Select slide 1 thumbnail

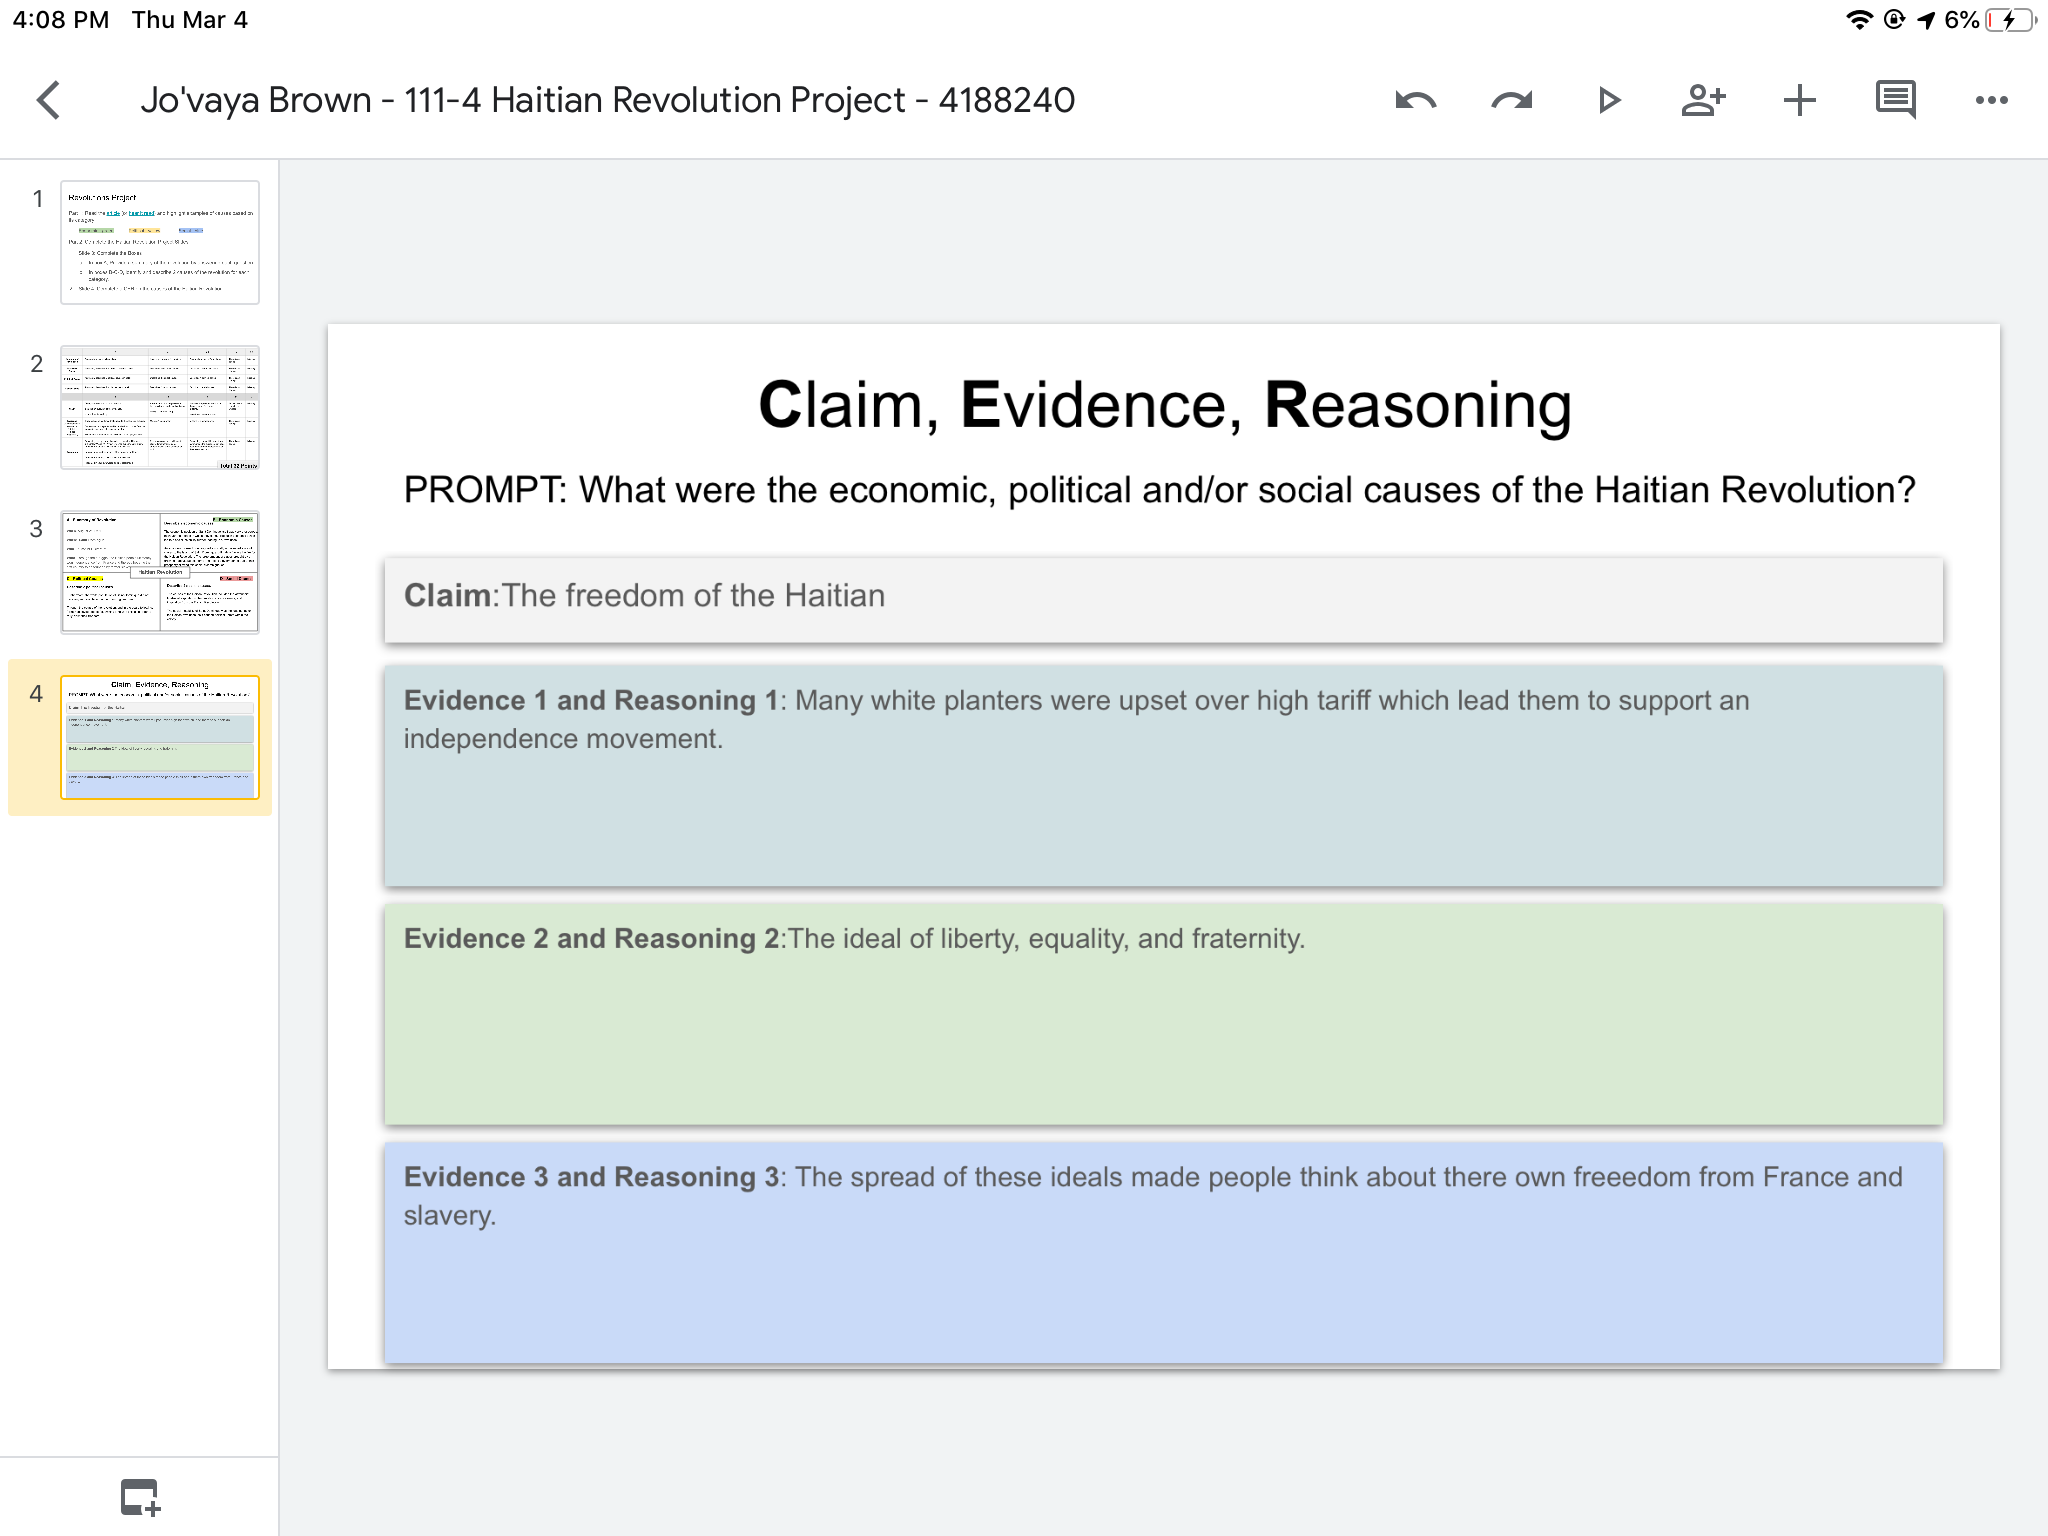pos(160,242)
